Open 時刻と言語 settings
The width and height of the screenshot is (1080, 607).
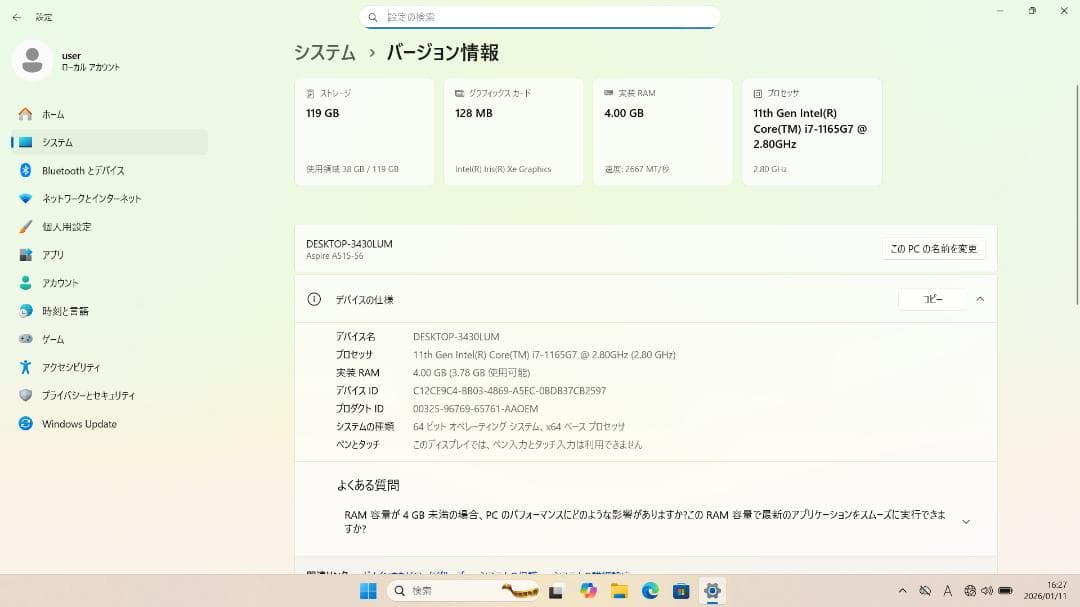[68, 311]
